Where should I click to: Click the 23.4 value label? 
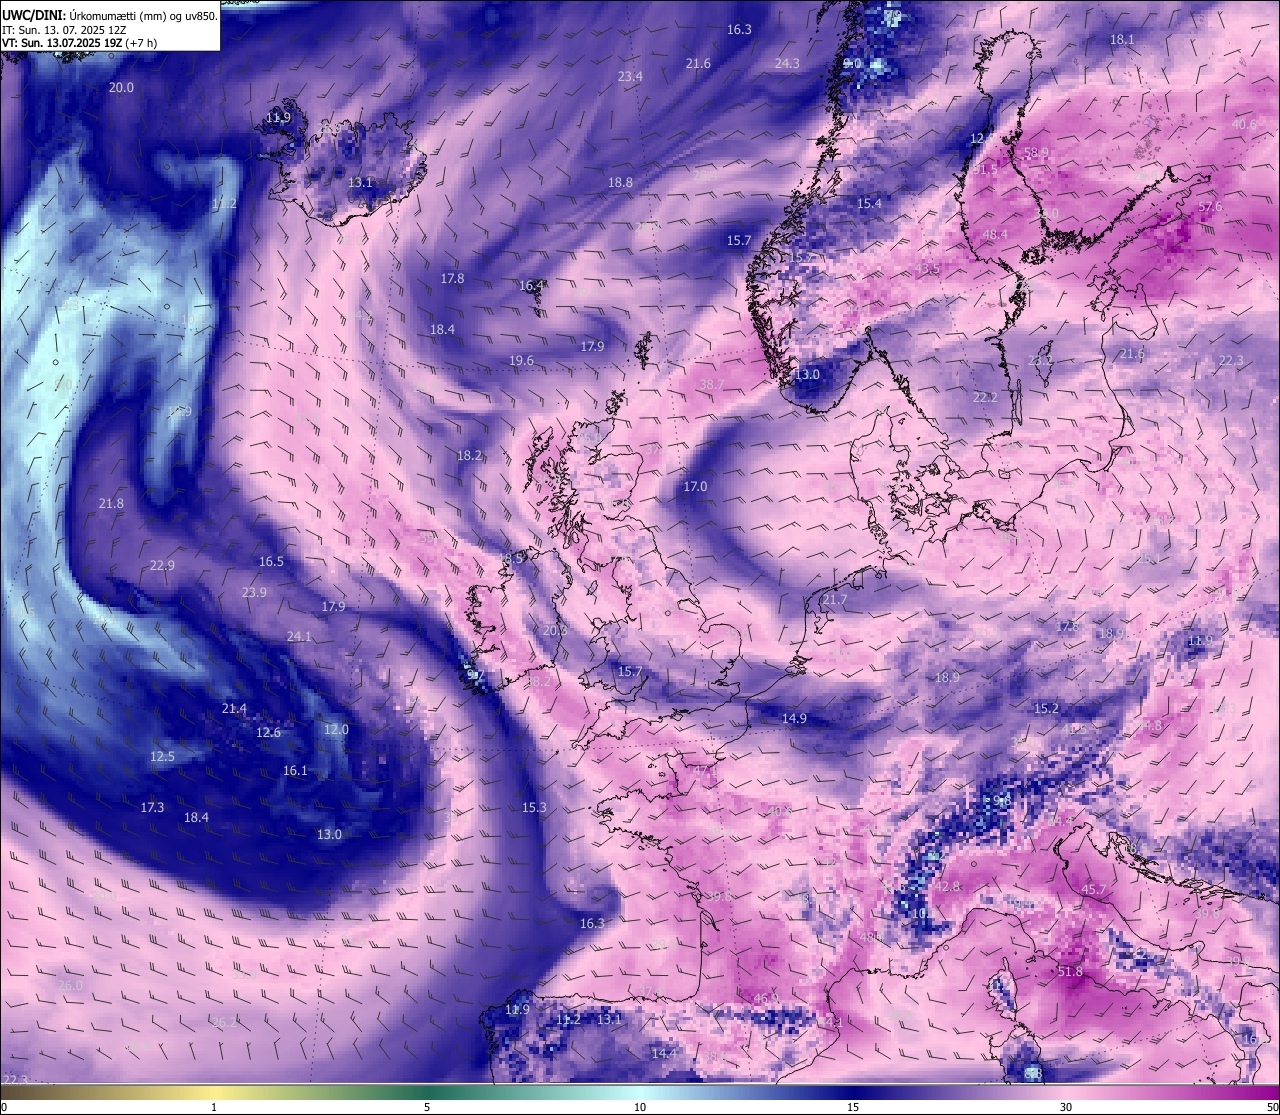pos(630,77)
